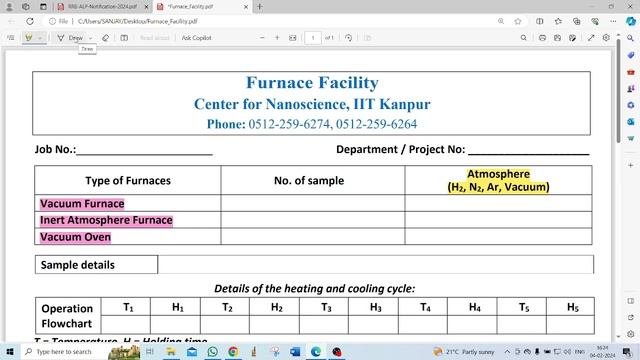
Task: Open sidebar Tools briefcase icon
Action: click(631, 72)
